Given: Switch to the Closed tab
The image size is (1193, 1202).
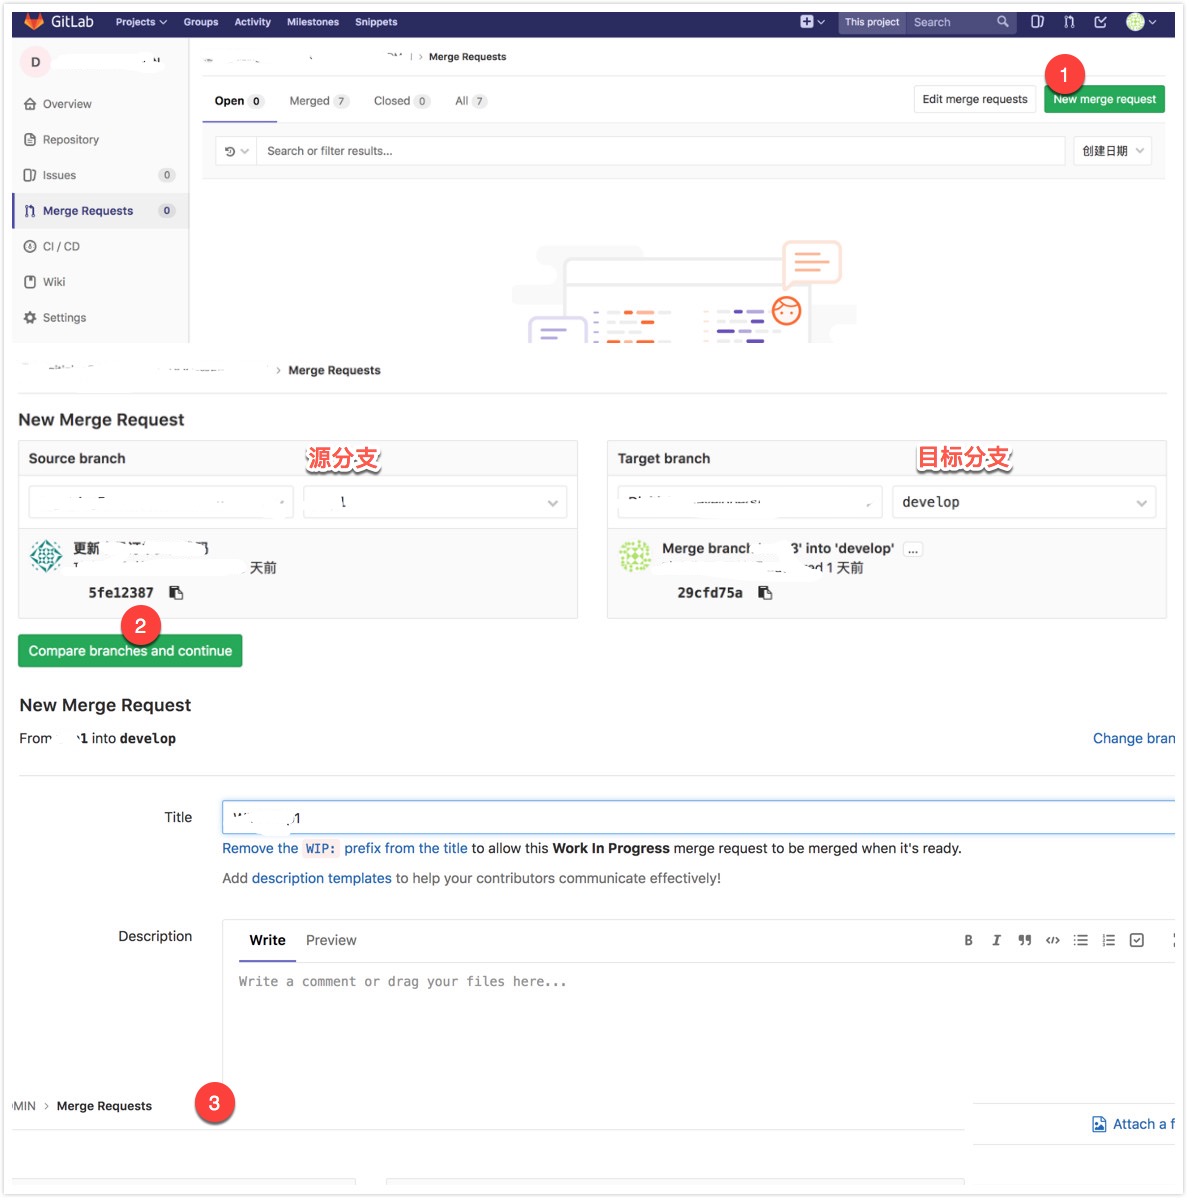Looking at the screenshot, I should [x=401, y=101].
